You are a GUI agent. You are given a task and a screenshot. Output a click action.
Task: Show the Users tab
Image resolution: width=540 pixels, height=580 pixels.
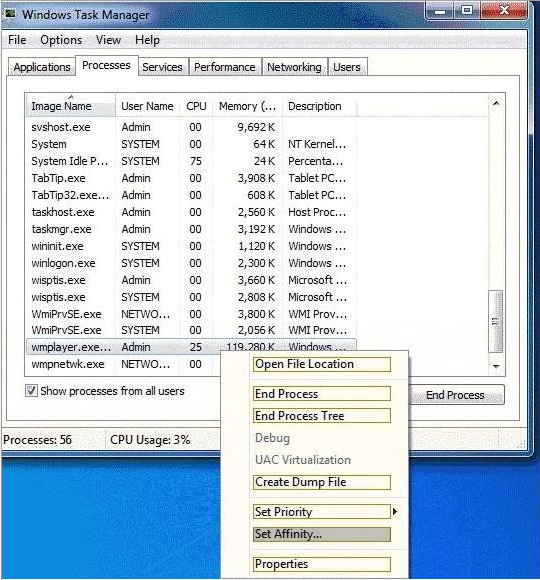pos(347,67)
